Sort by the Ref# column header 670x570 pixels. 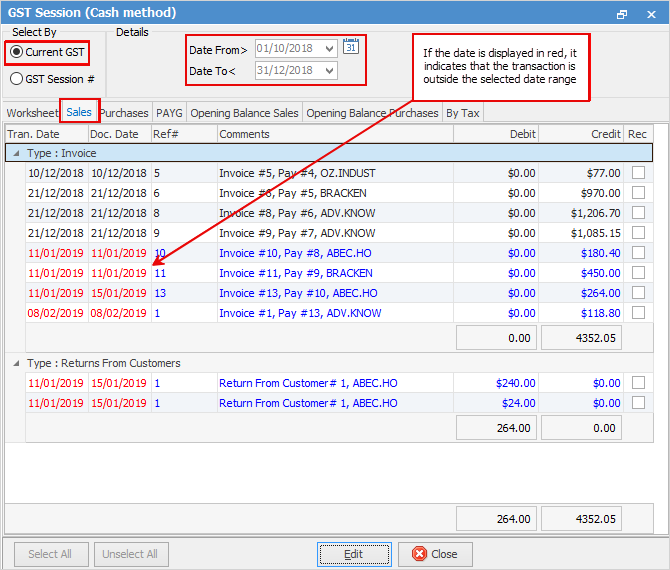tap(184, 134)
